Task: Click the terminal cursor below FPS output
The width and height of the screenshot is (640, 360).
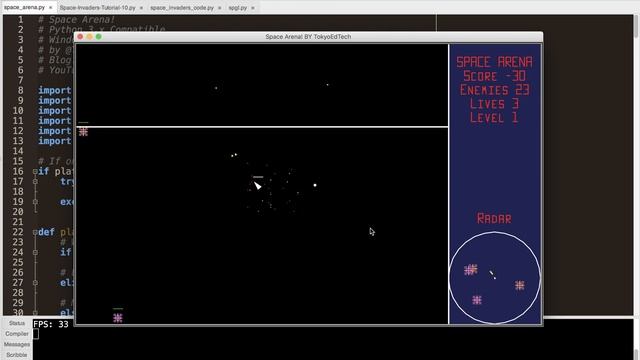Action: coord(36,334)
